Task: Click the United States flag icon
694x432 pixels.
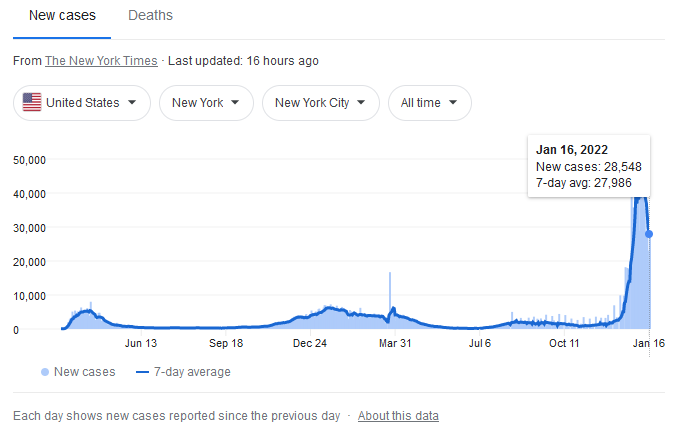Action: tap(32, 102)
